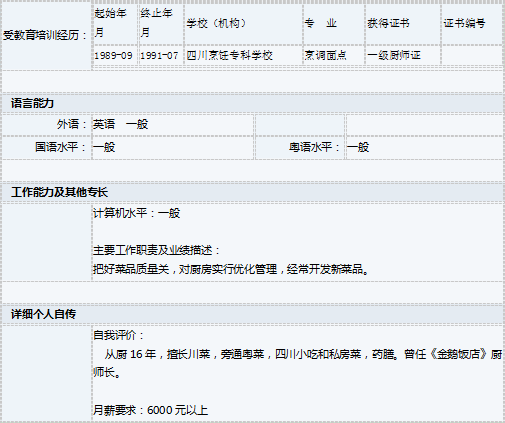The image size is (505, 423).
Task: Click the 获得证书 column header
Action: (x=388, y=23)
